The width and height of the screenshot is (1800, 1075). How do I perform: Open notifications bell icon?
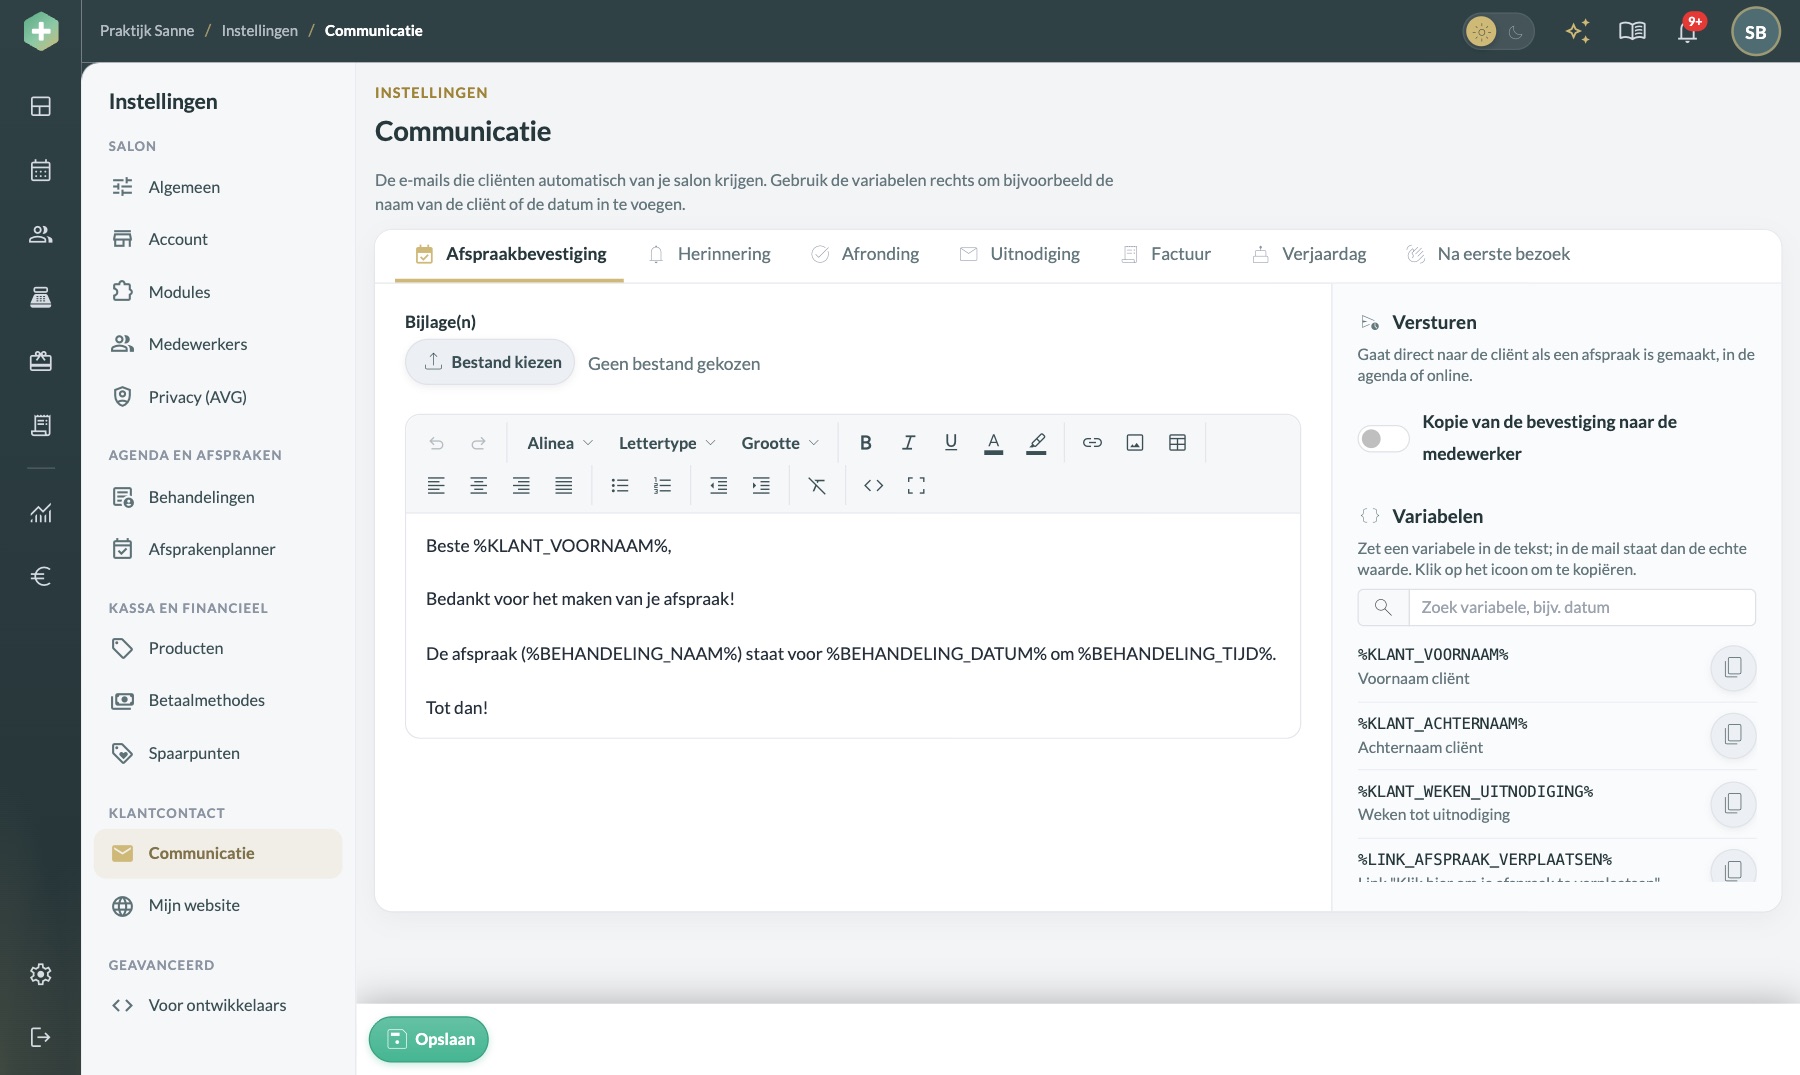(1688, 31)
